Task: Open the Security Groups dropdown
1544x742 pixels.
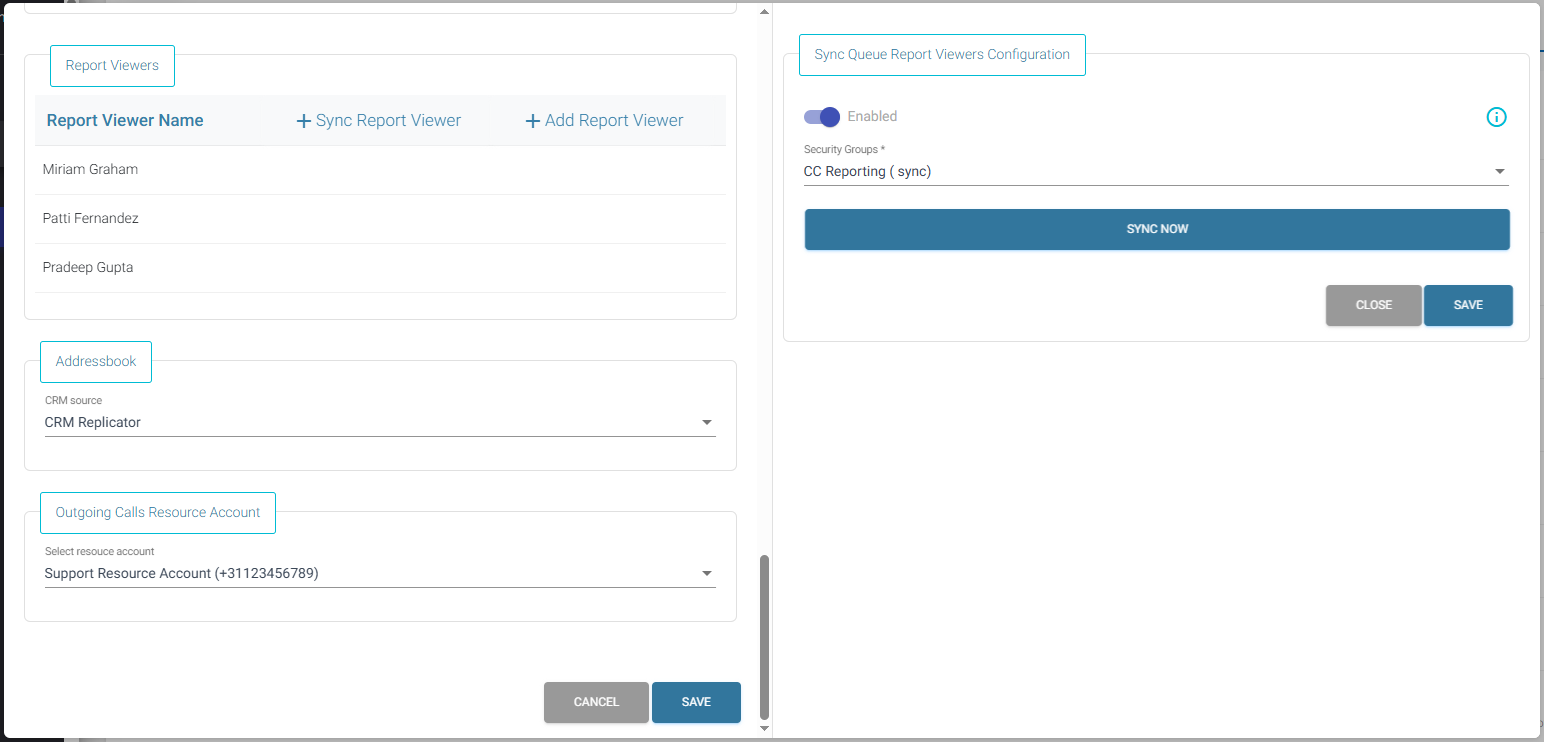Action: coord(1155,172)
